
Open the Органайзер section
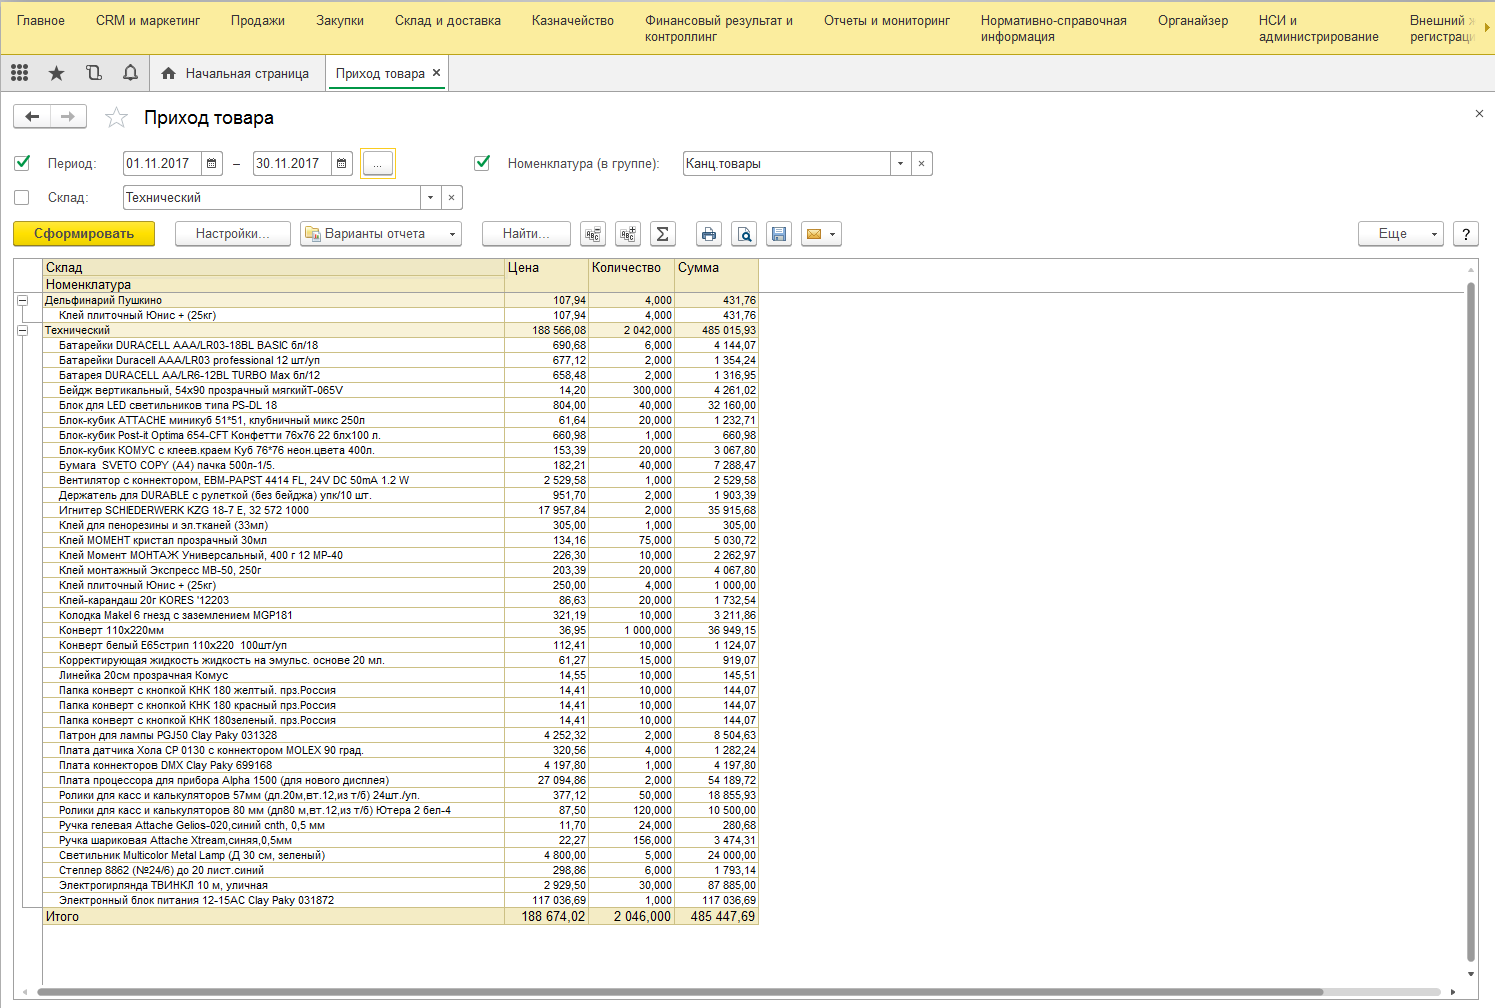(1193, 20)
